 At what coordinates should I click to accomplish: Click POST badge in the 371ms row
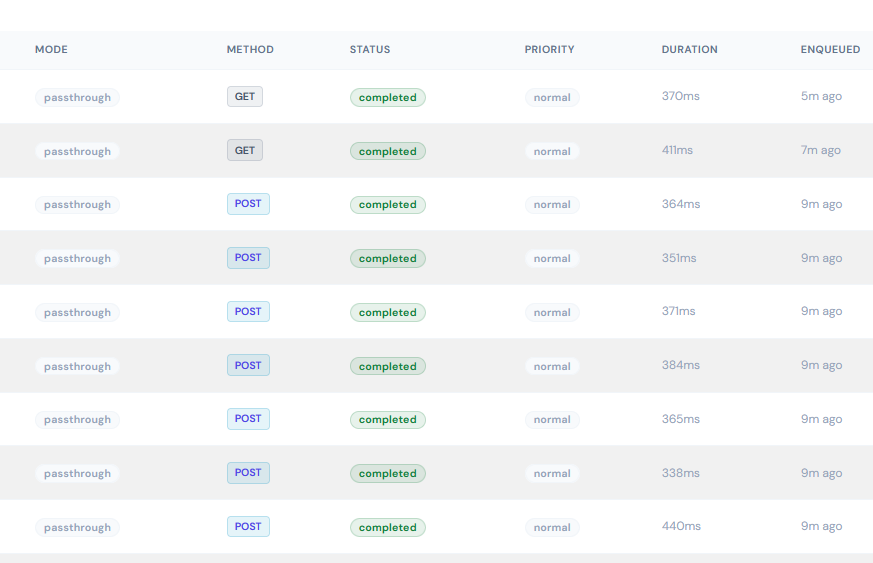248,311
